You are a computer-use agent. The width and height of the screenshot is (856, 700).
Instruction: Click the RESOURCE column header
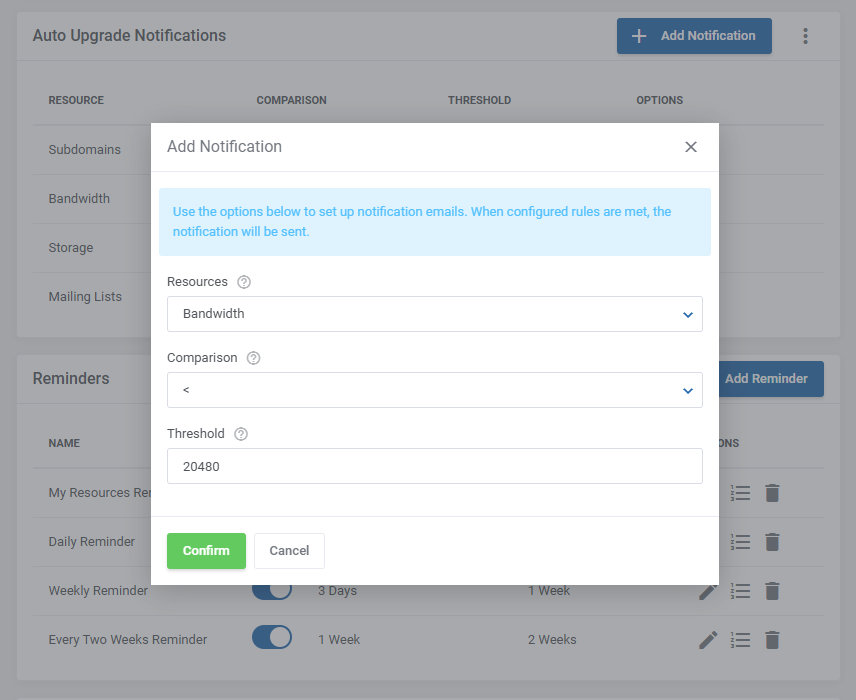76,100
